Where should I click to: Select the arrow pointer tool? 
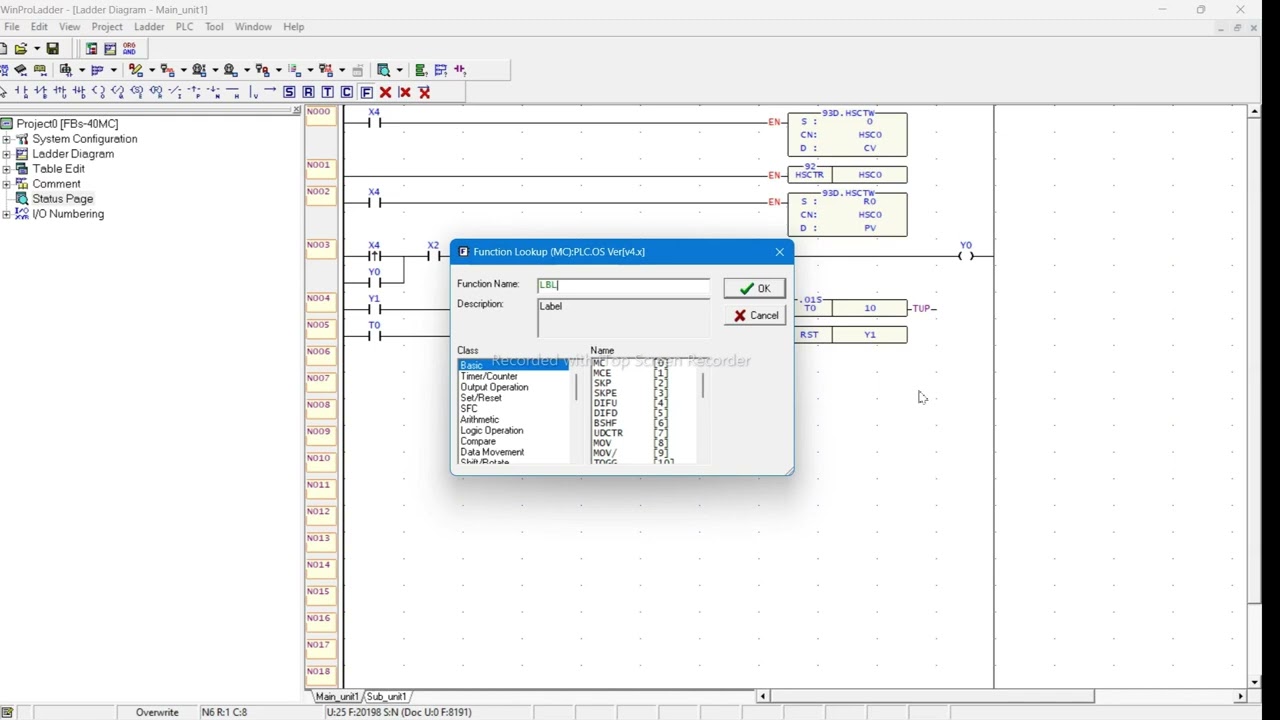click(x=3, y=92)
